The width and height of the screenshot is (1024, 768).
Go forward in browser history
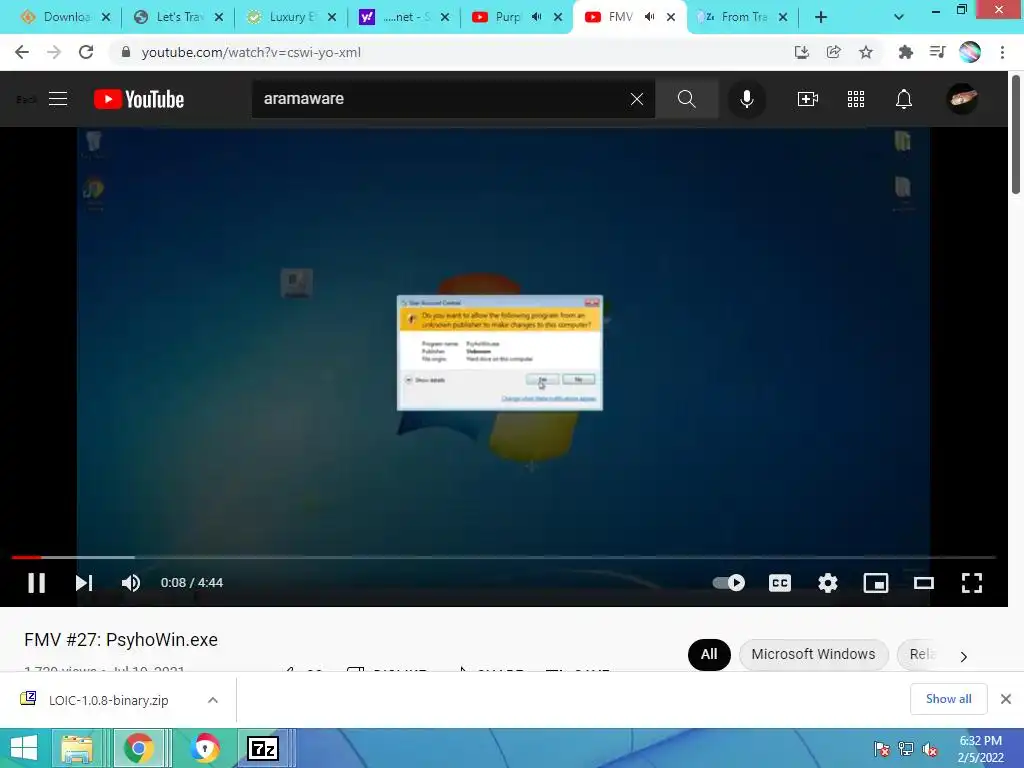[54, 52]
